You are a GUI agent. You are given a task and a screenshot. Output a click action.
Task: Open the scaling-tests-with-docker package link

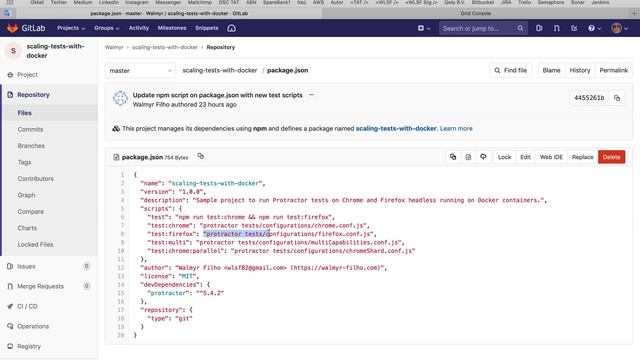click(396, 129)
